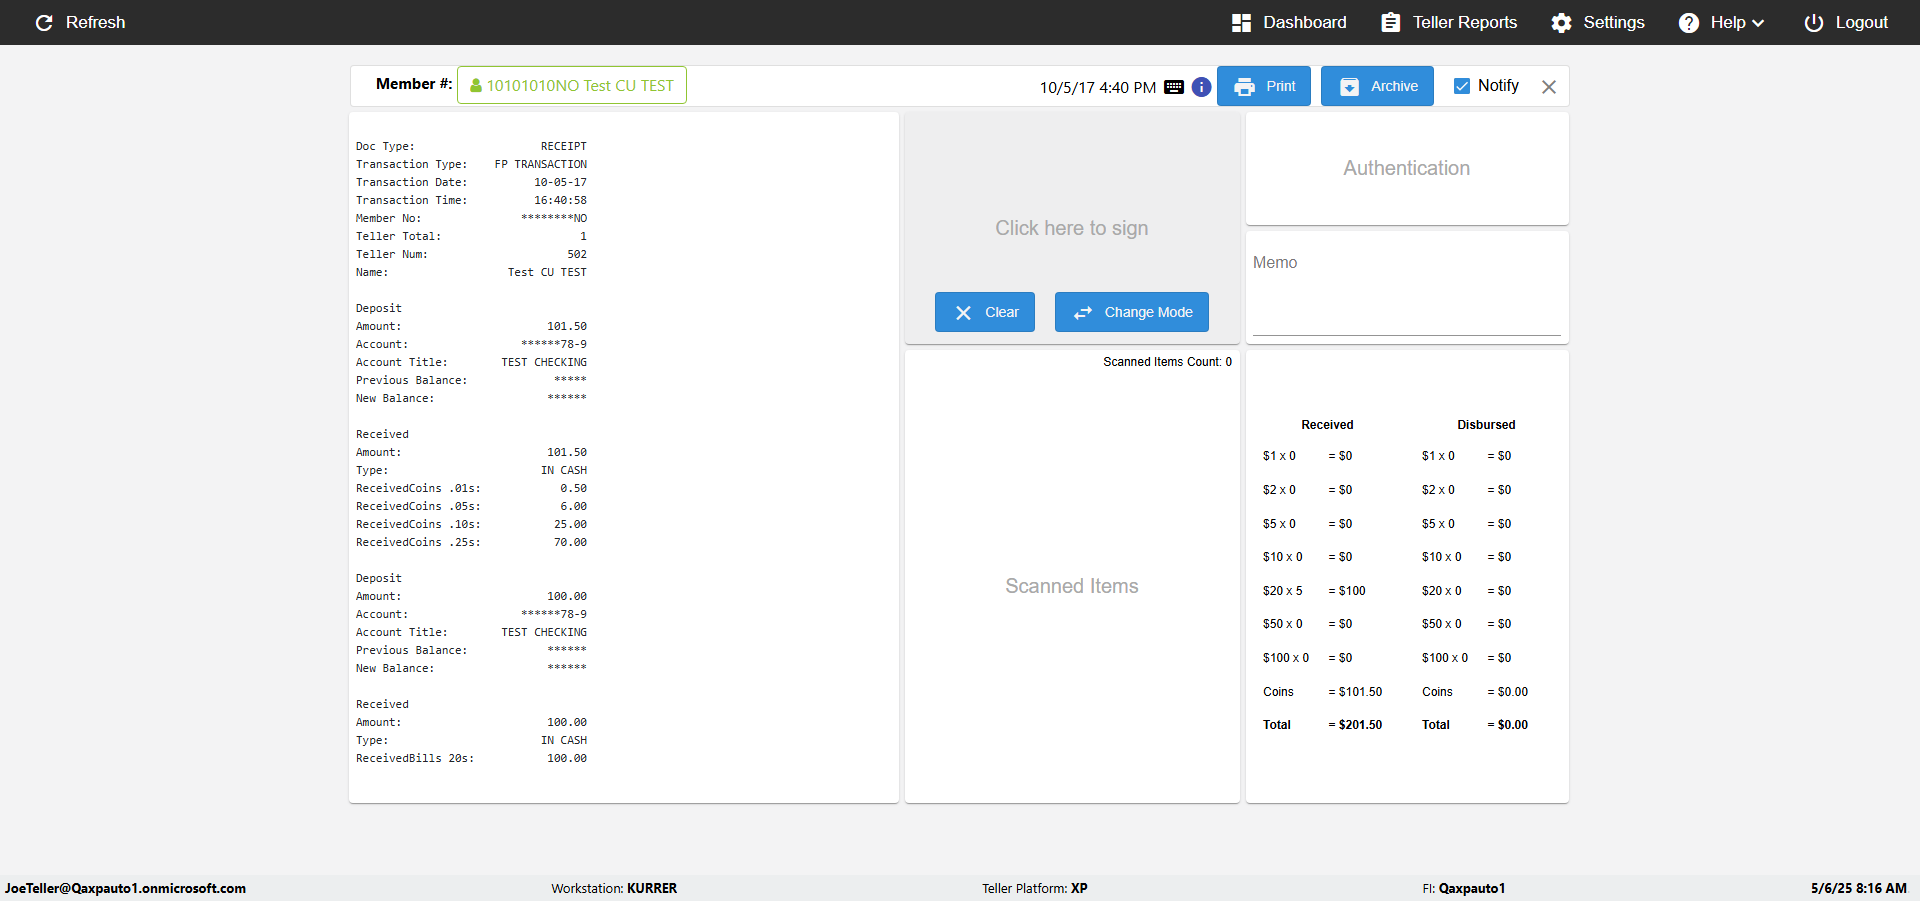Click the Disbursed '$100 x 0' row
The image size is (1920, 901).
[1467, 658]
